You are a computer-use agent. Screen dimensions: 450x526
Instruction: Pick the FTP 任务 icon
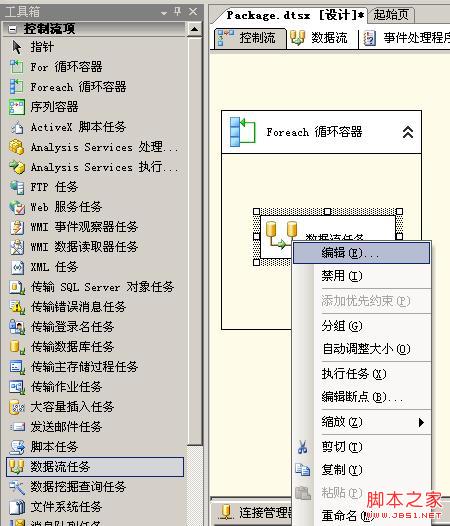(17, 187)
